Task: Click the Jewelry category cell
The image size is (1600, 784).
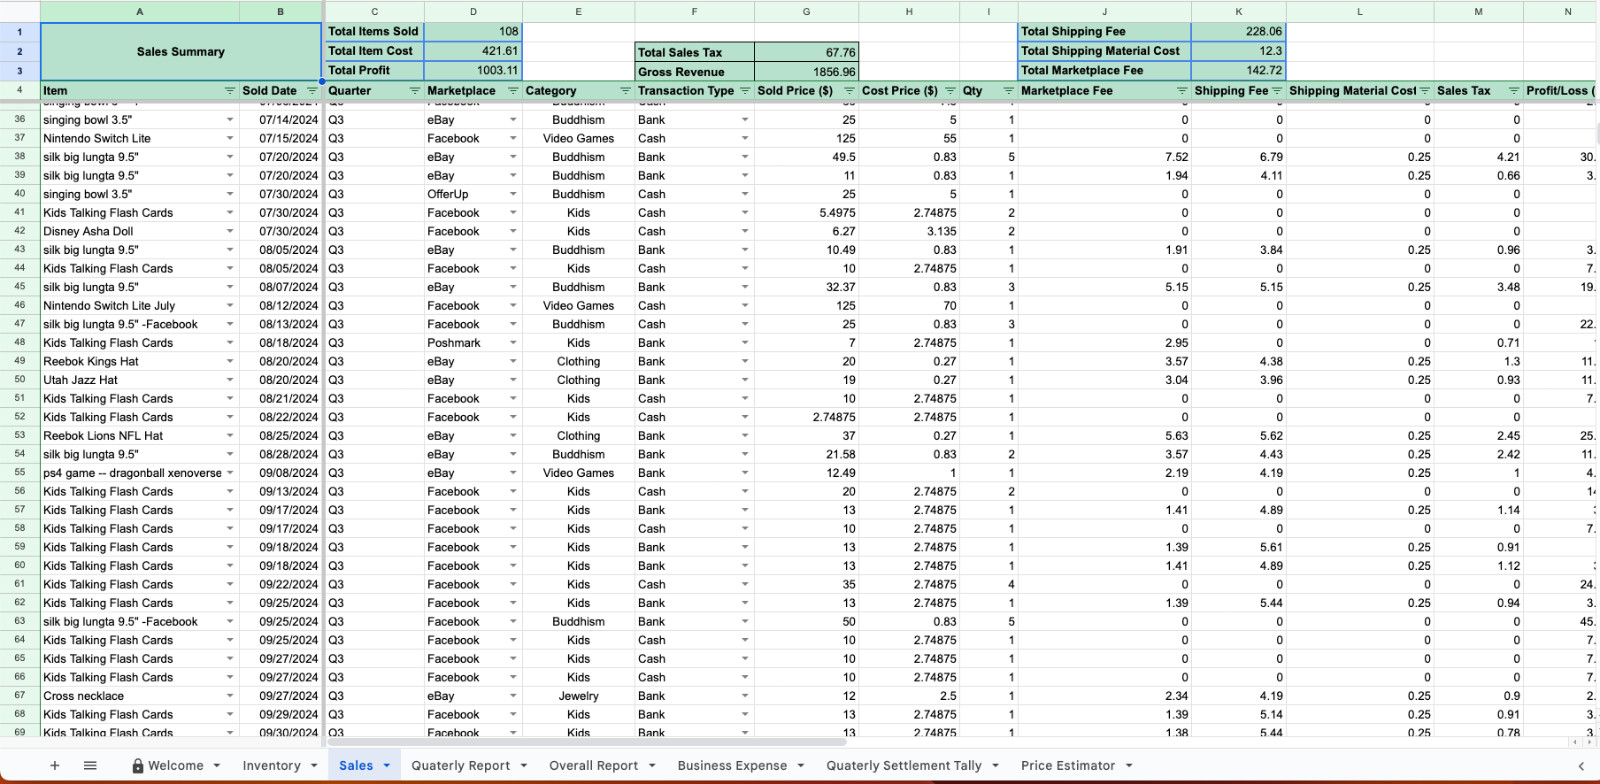Action: (578, 696)
